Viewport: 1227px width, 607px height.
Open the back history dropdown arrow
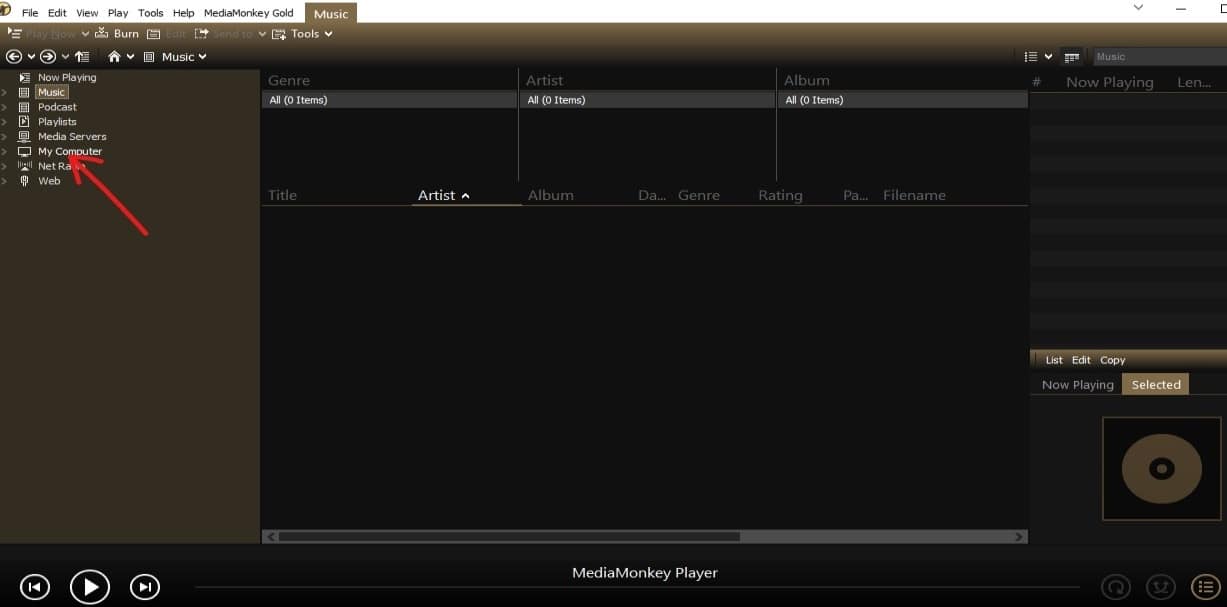tap(31, 57)
